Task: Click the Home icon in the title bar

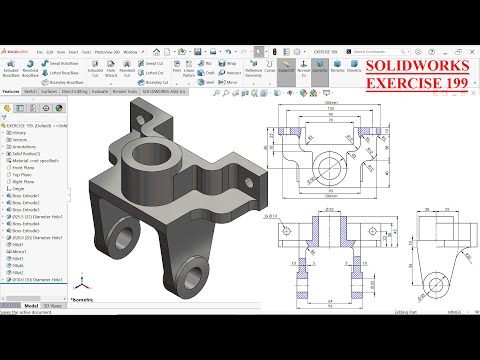Action: pos(156,52)
